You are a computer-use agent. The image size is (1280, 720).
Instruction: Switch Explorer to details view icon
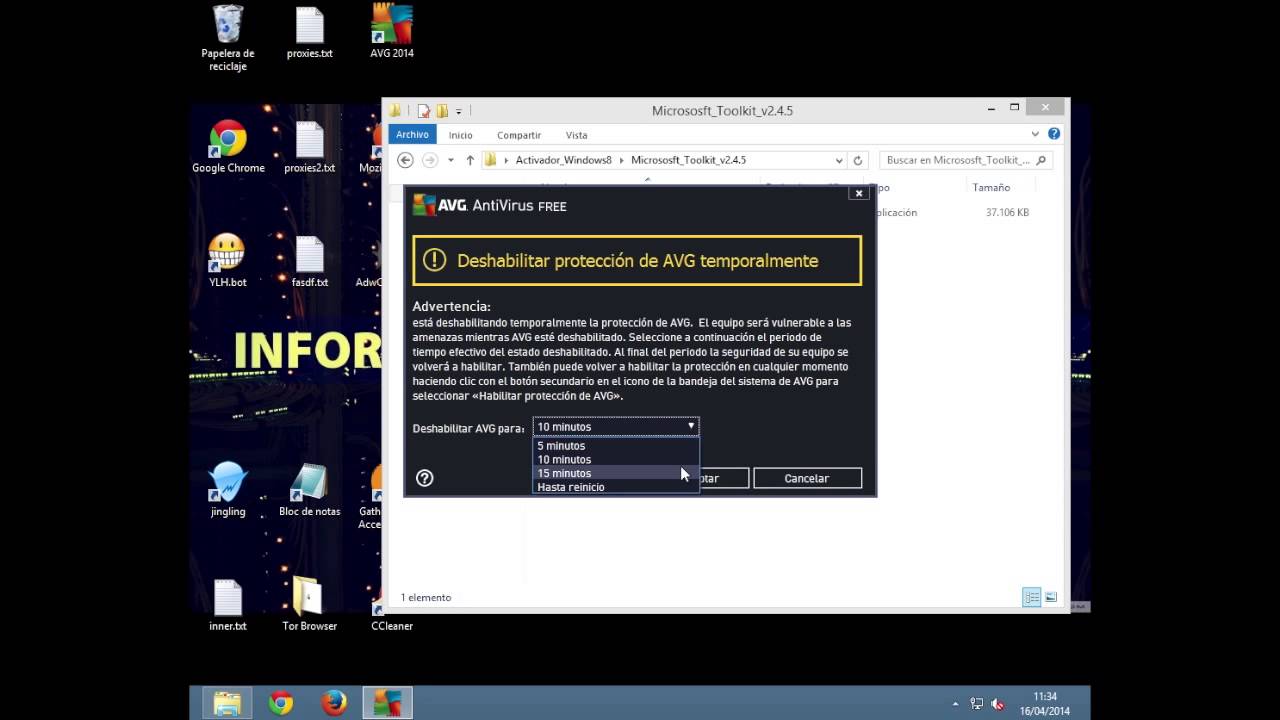tap(1032, 597)
